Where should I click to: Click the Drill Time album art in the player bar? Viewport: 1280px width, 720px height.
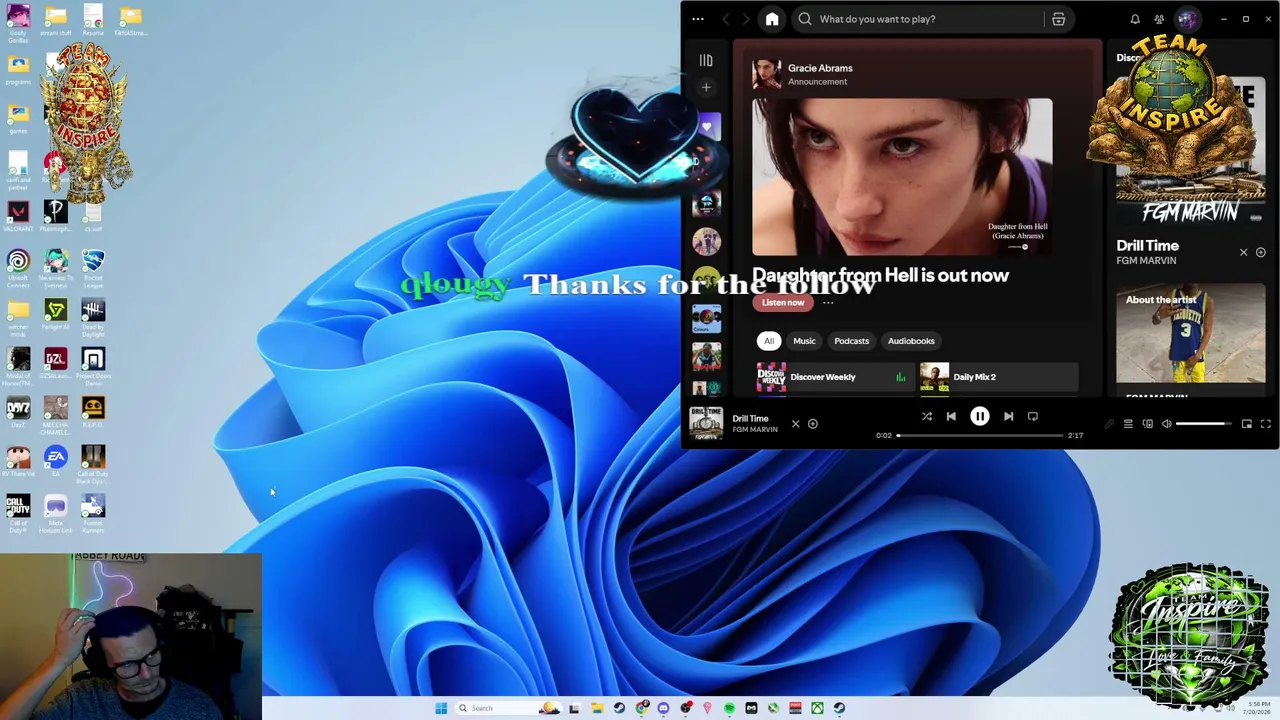pyautogui.click(x=706, y=423)
